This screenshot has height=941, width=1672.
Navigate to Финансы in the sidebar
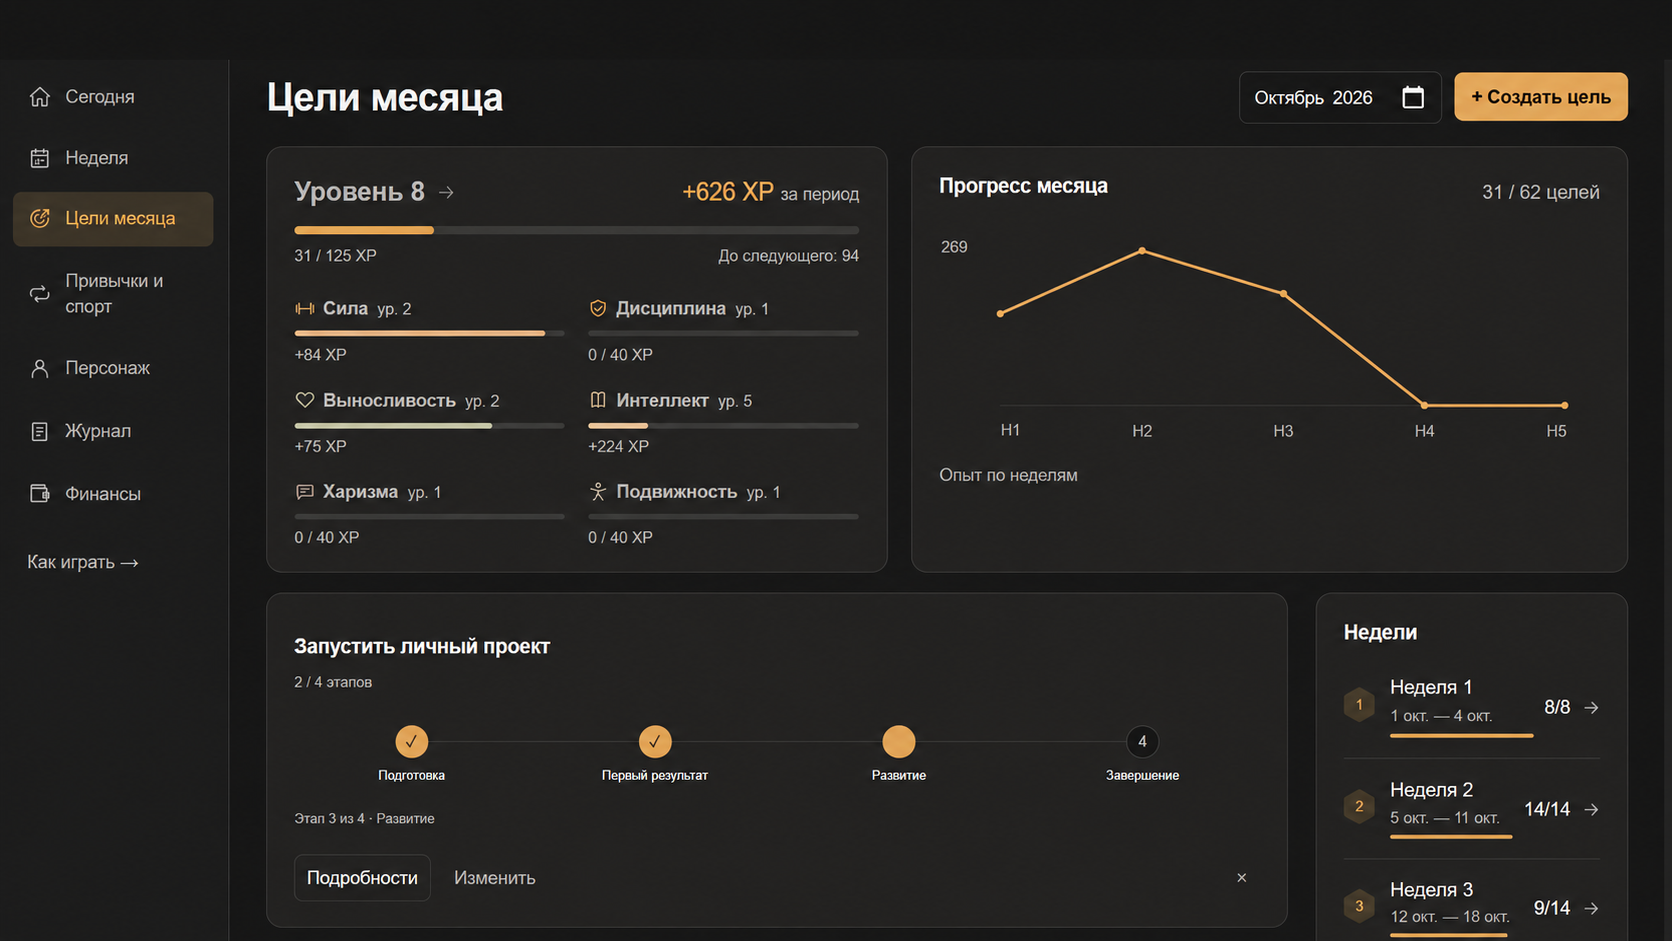pos(113,494)
